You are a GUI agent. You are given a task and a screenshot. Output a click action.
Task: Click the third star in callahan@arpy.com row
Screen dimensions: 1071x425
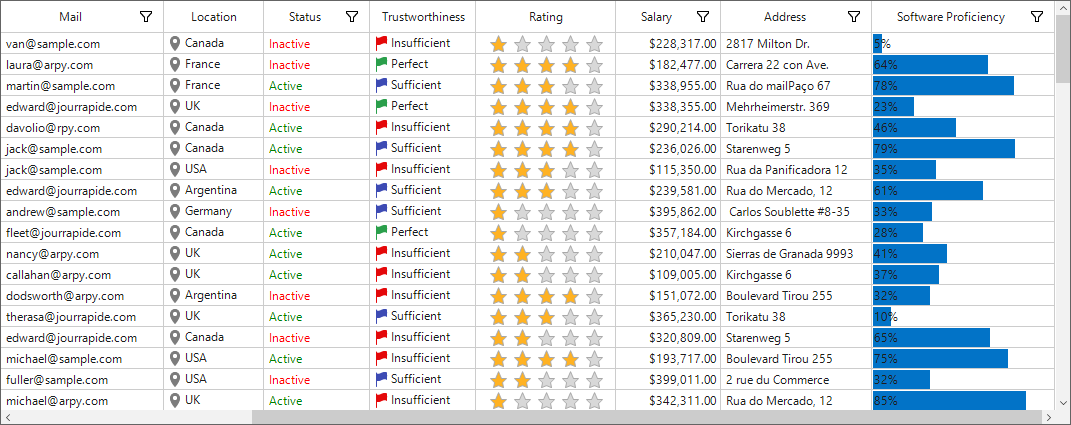[546, 275]
